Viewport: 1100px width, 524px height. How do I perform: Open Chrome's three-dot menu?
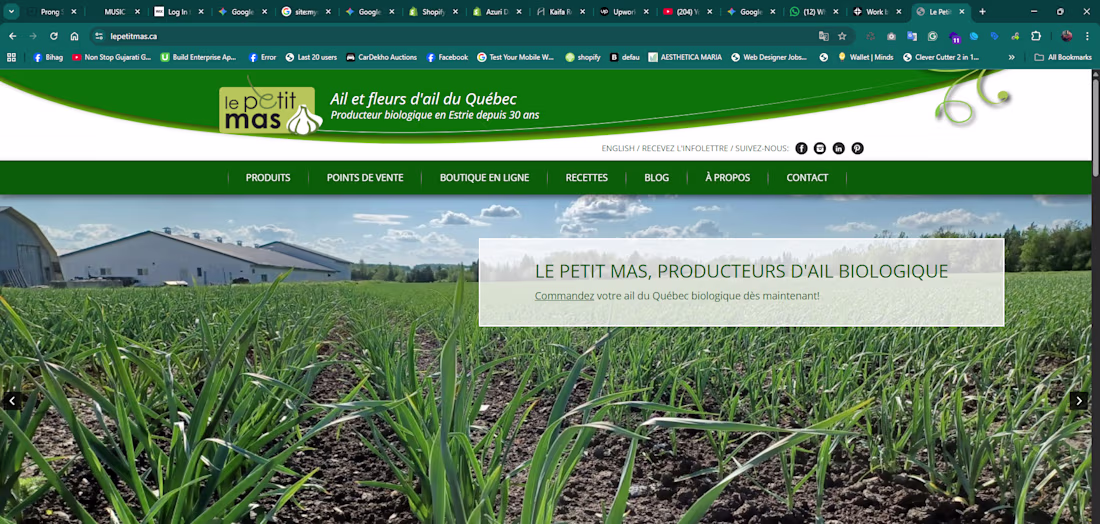1087,36
